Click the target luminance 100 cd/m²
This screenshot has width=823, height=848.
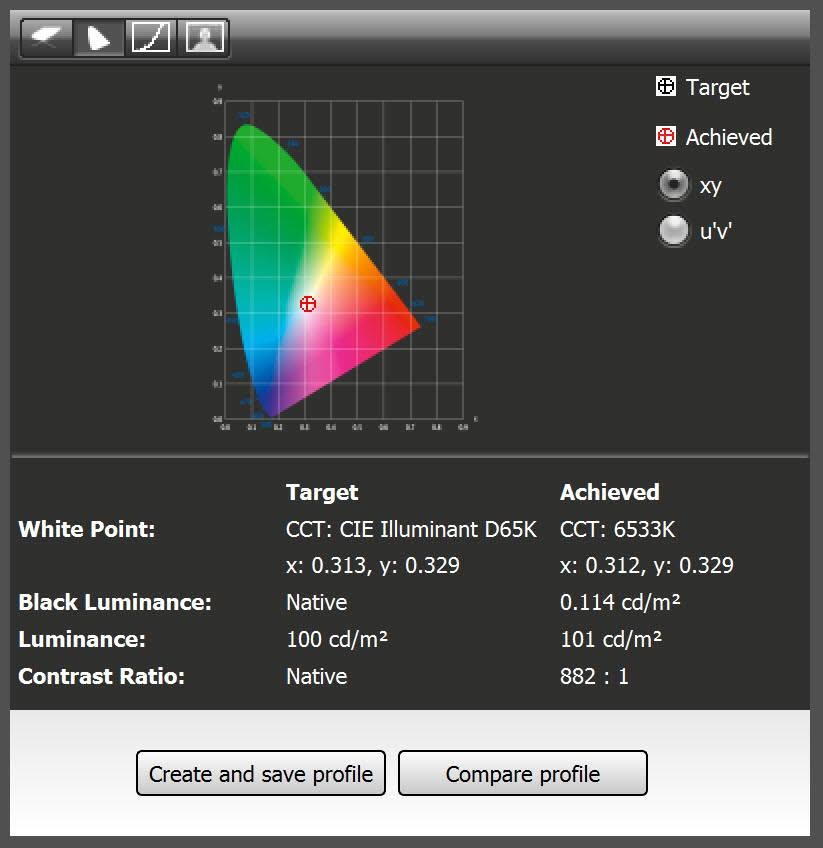(x=337, y=639)
